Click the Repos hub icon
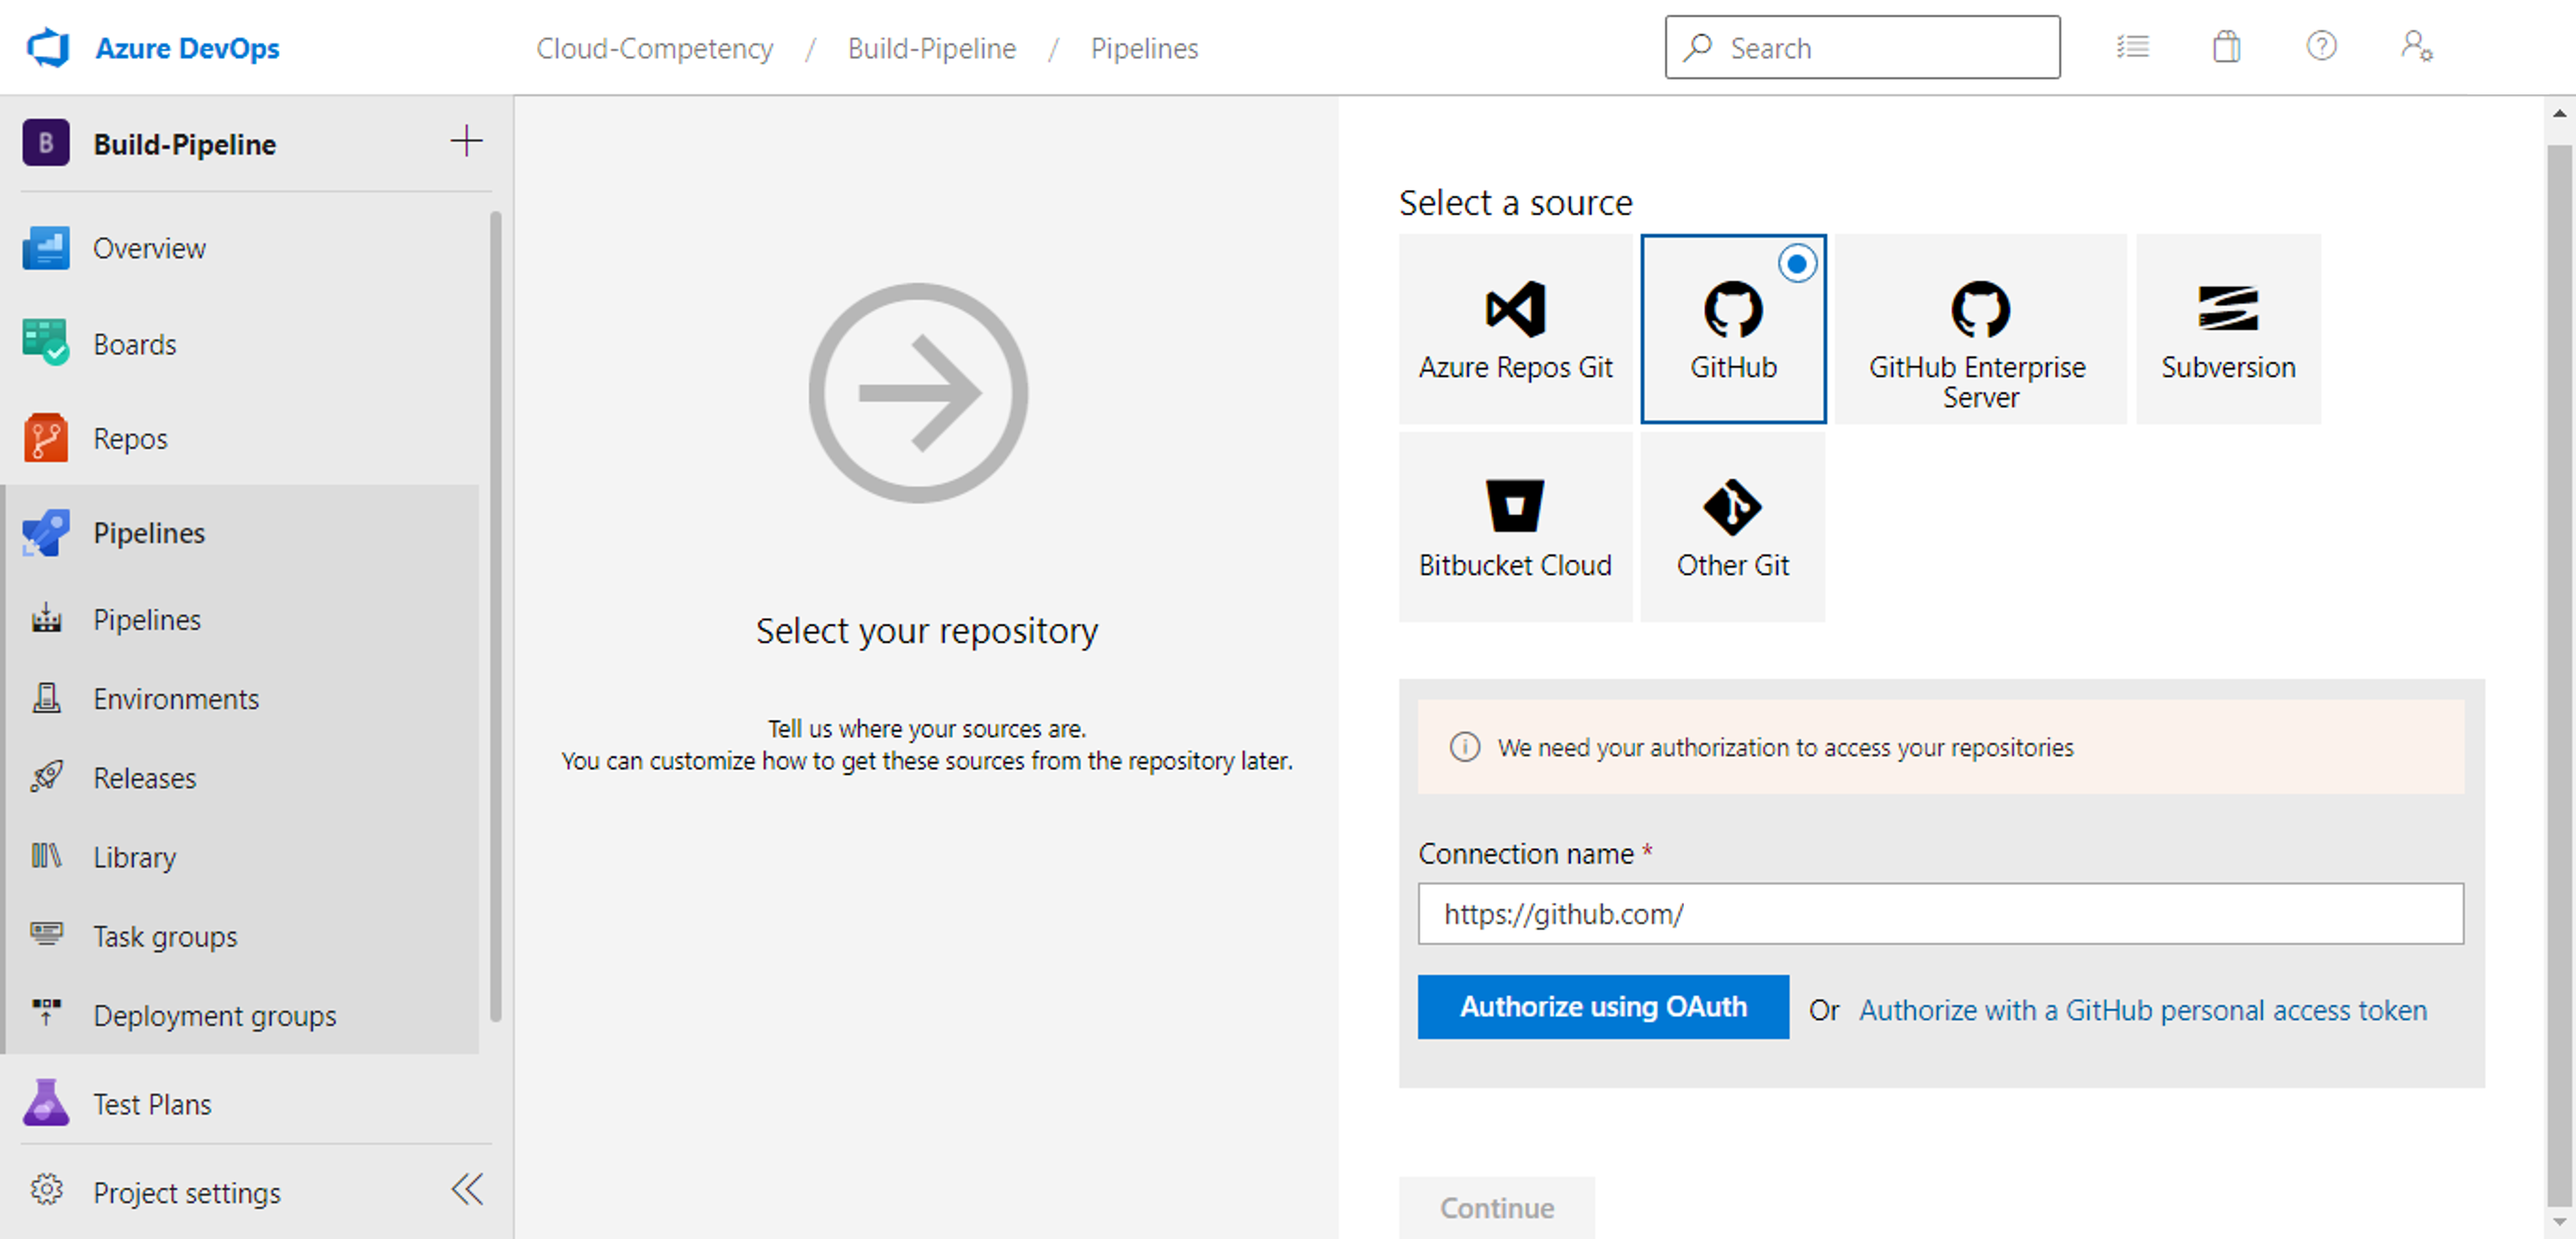 [x=46, y=438]
